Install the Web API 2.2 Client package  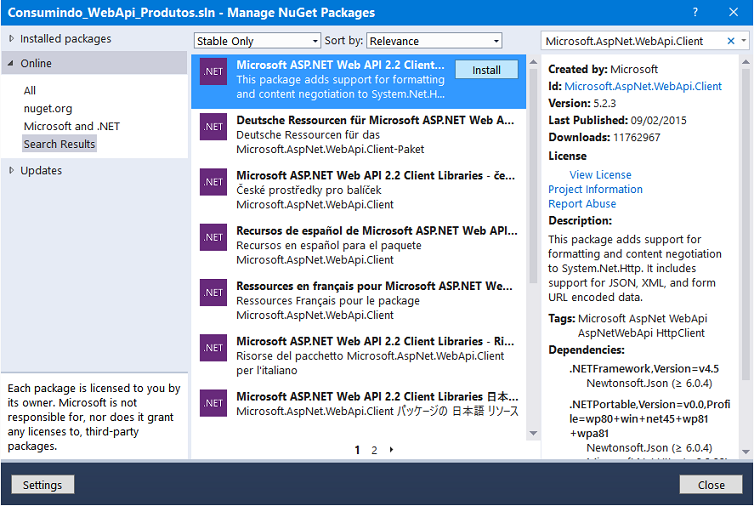486,70
